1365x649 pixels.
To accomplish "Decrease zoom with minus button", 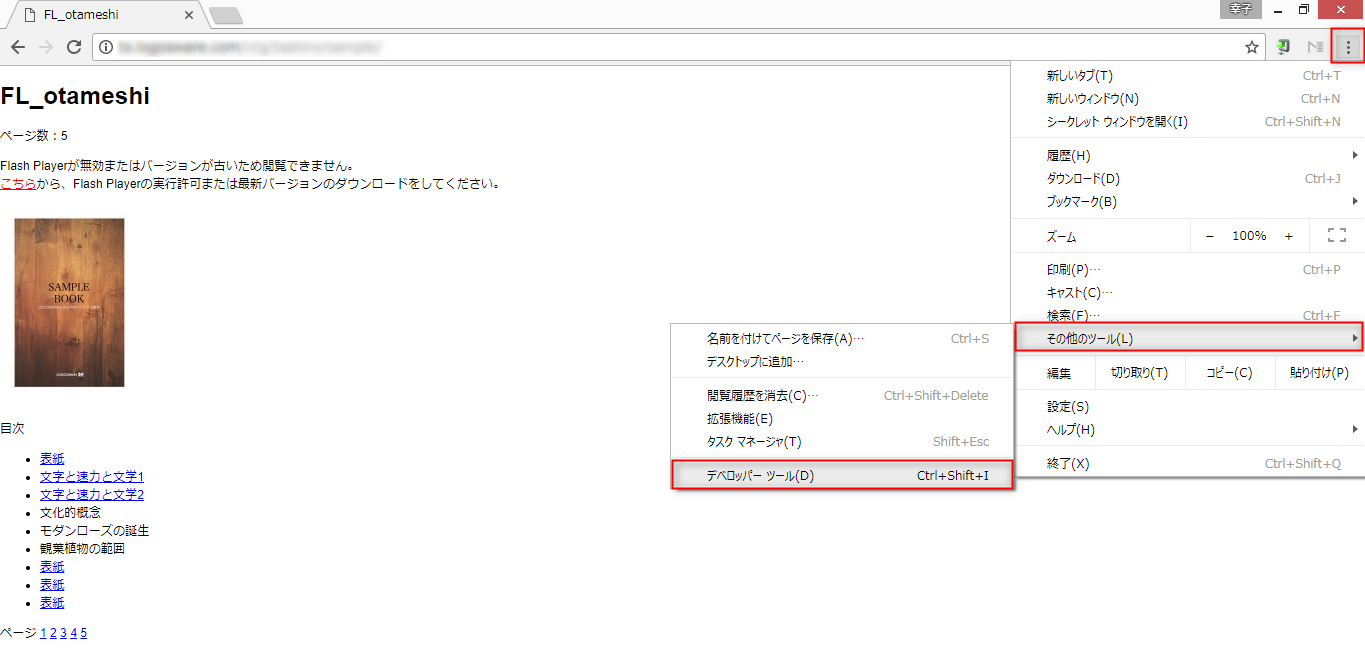I will (1209, 236).
